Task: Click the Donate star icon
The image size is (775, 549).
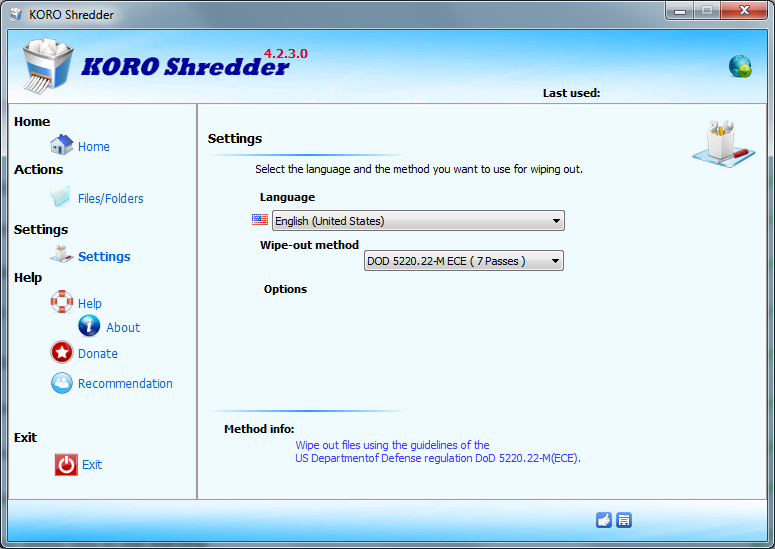Action: pyautogui.click(x=62, y=352)
